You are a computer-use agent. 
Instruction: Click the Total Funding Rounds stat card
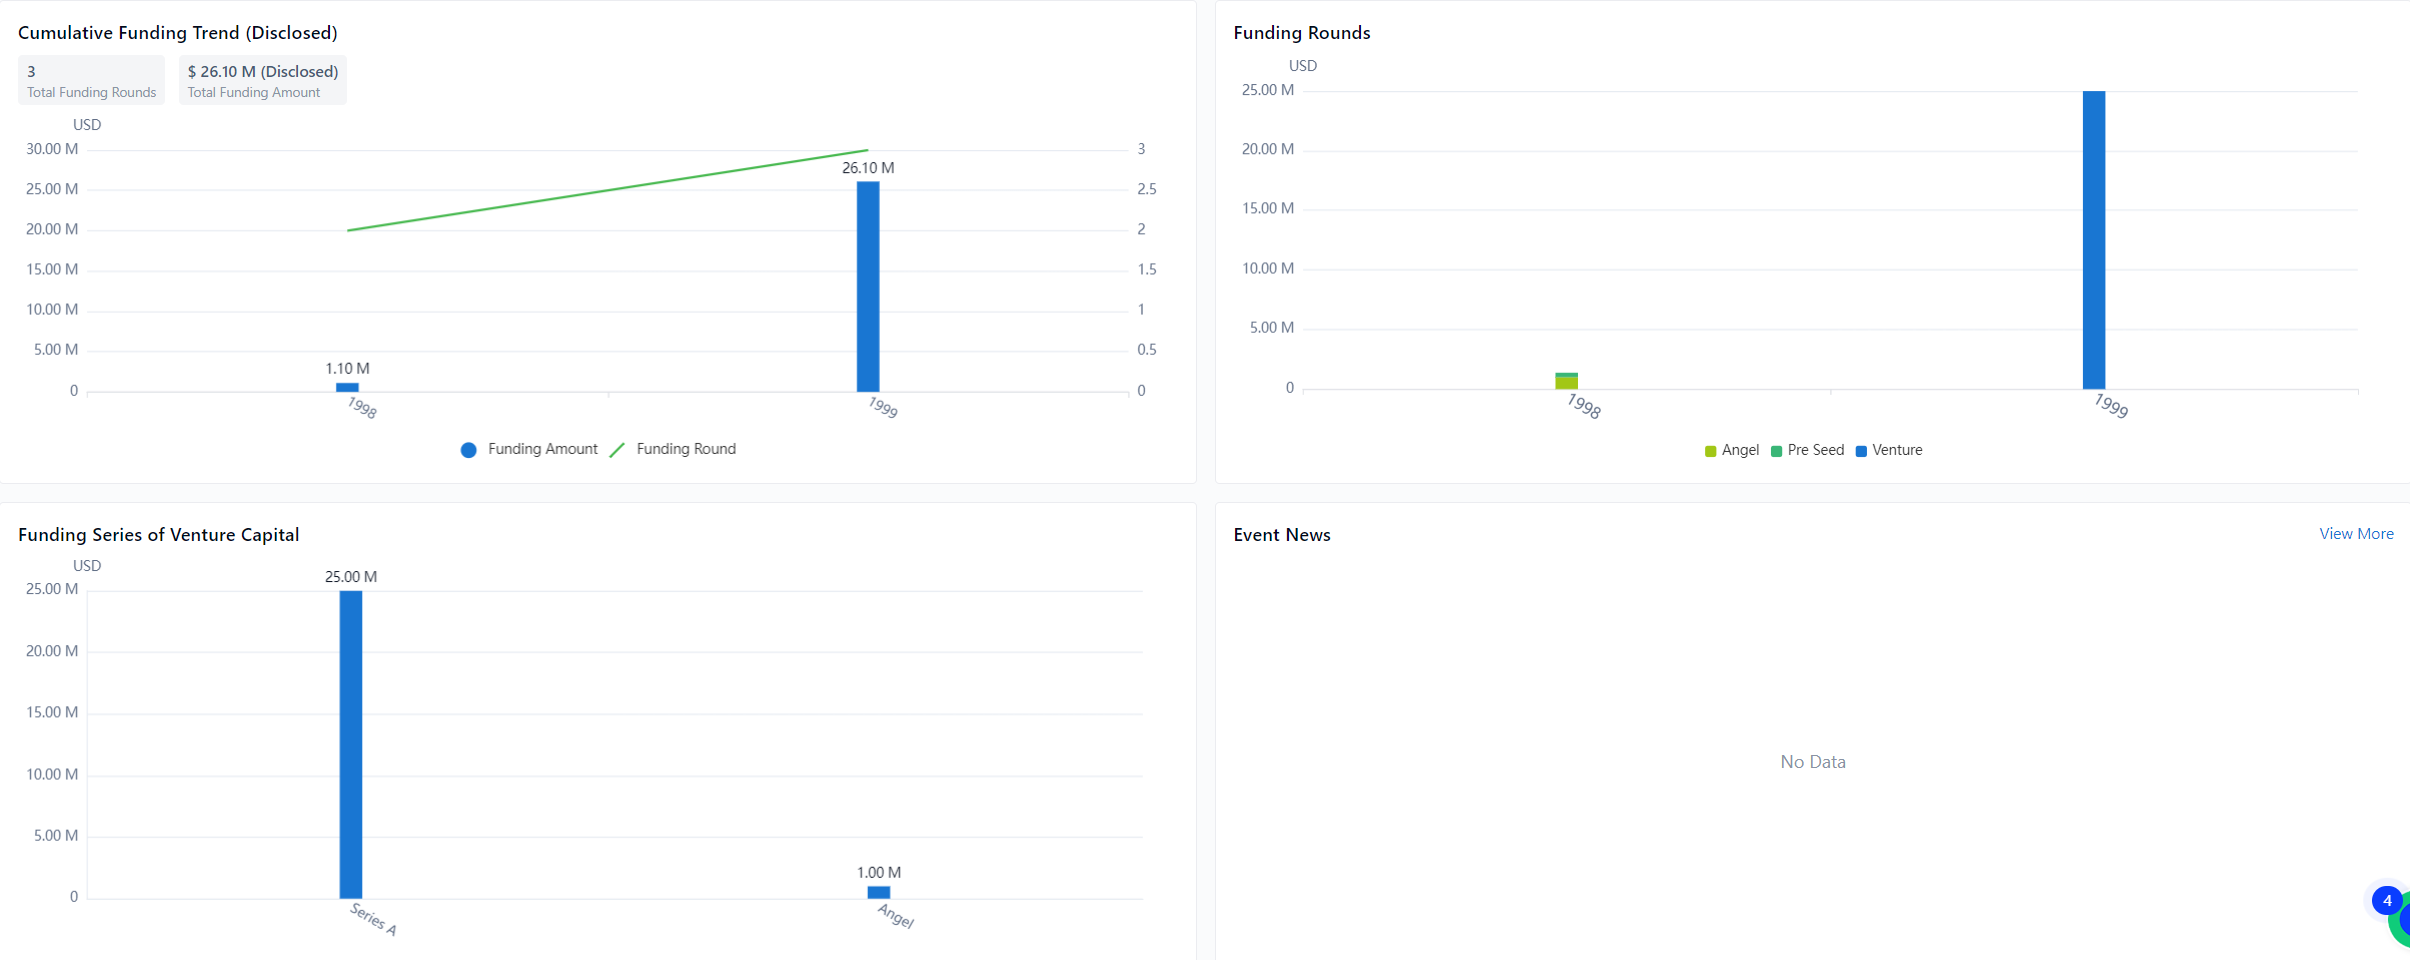point(91,80)
